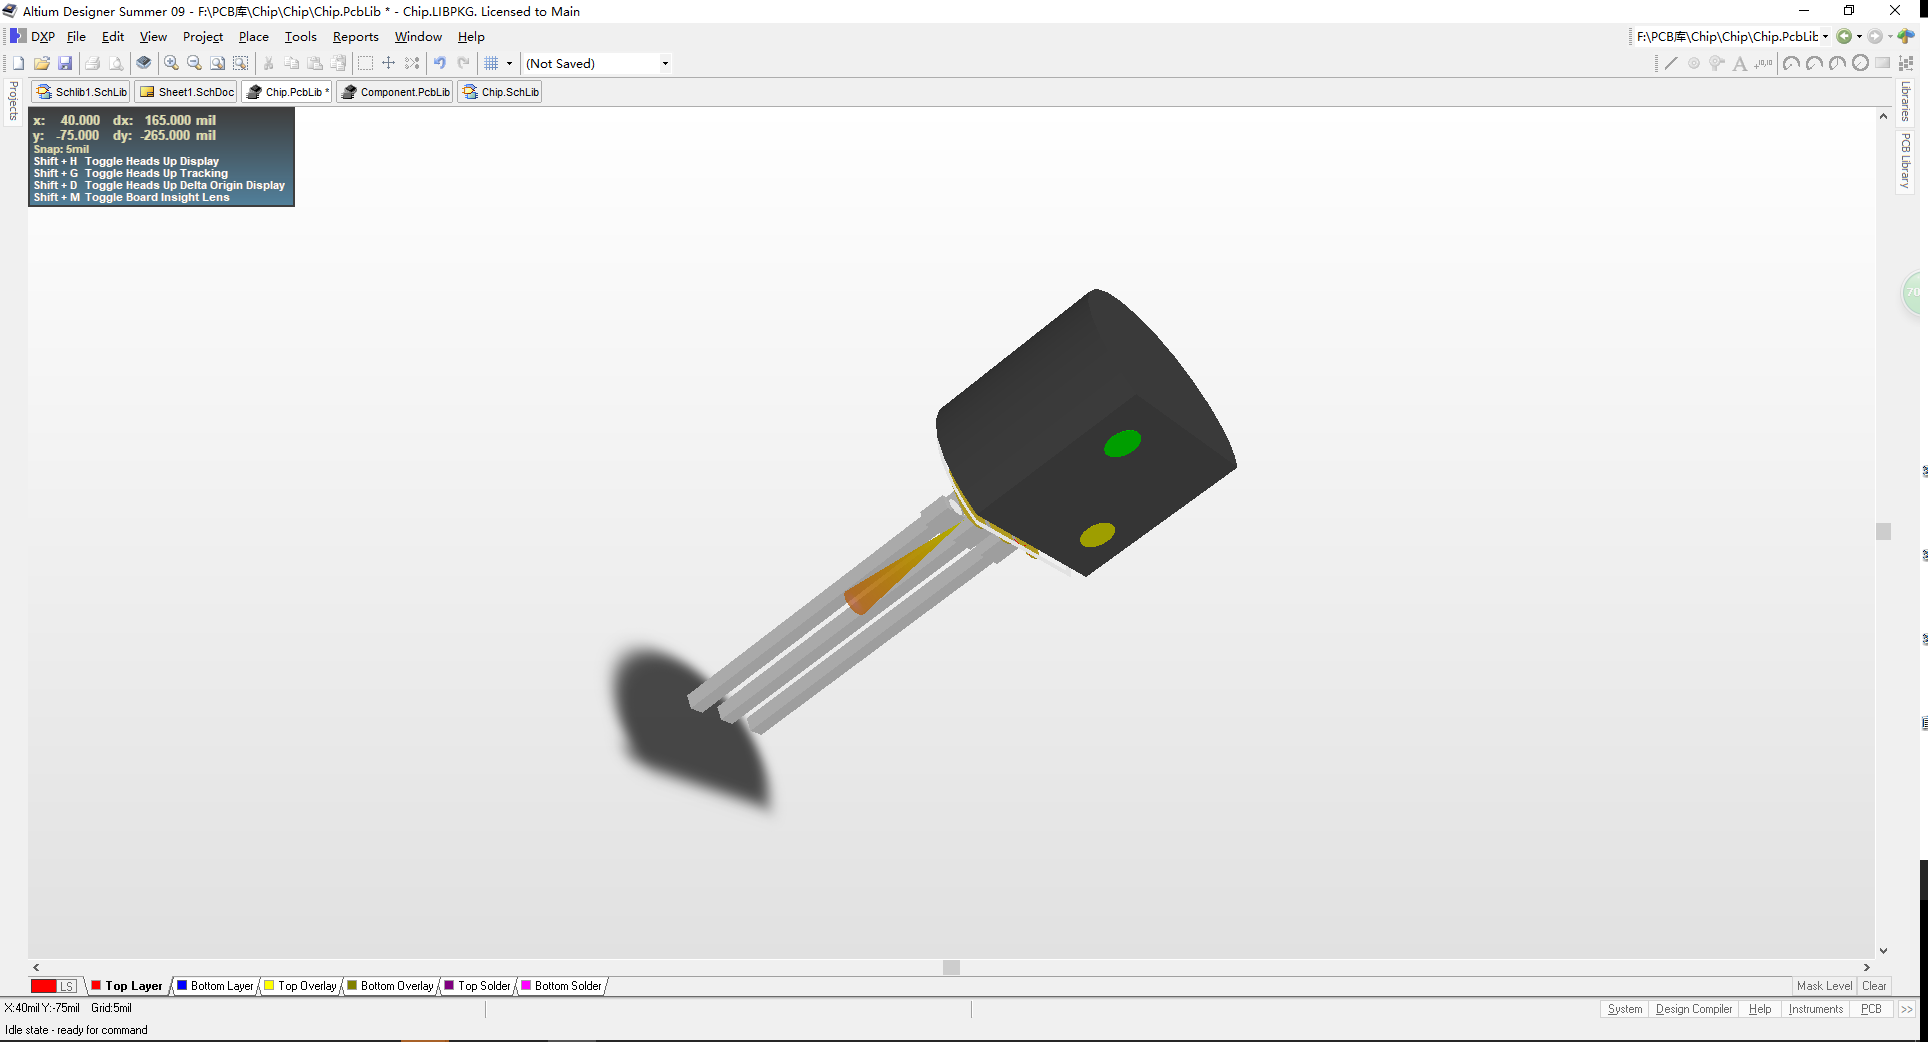Image resolution: width=1928 pixels, height=1042 pixels.
Task: Switch to Component.PcbLib document tab
Action: 395,92
